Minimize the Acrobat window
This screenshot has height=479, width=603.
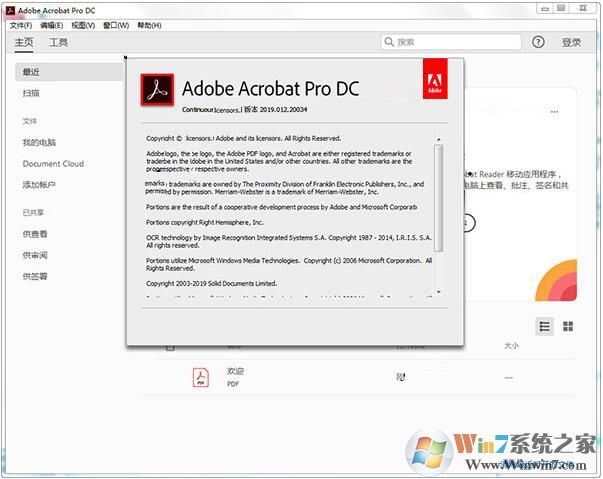tap(545, 8)
